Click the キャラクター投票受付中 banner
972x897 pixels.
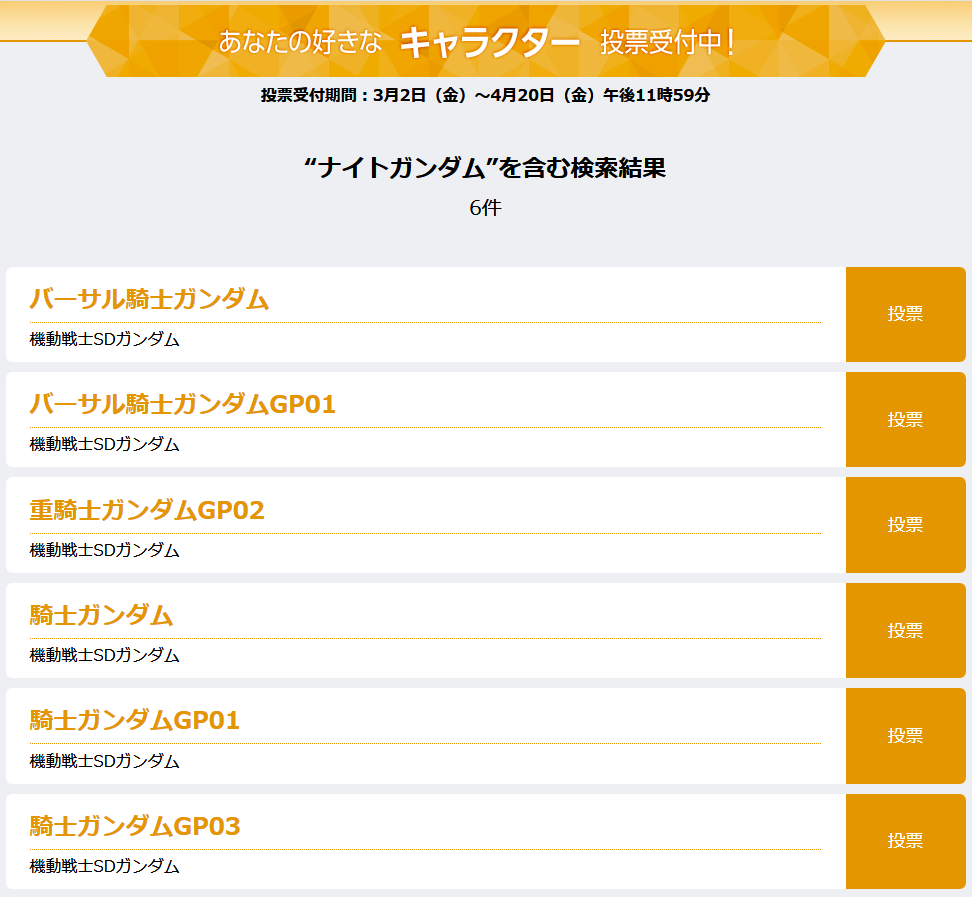[486, 42]
